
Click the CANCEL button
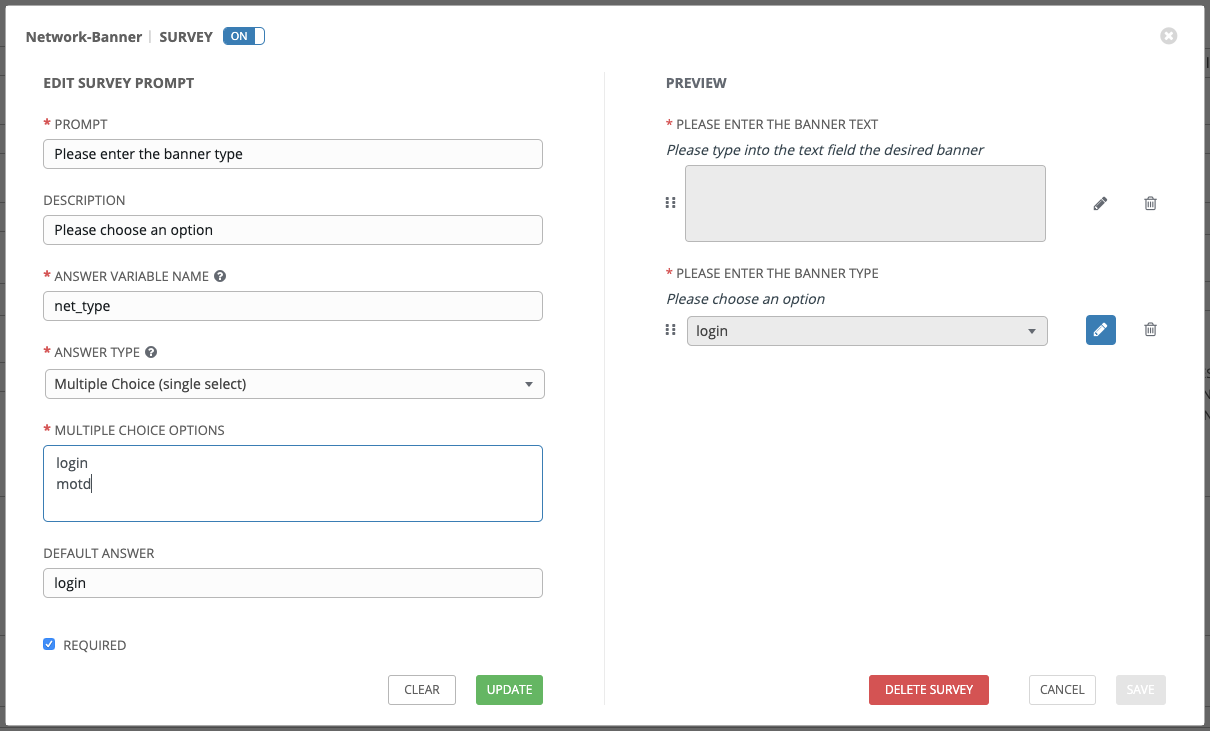(1062, 690)
